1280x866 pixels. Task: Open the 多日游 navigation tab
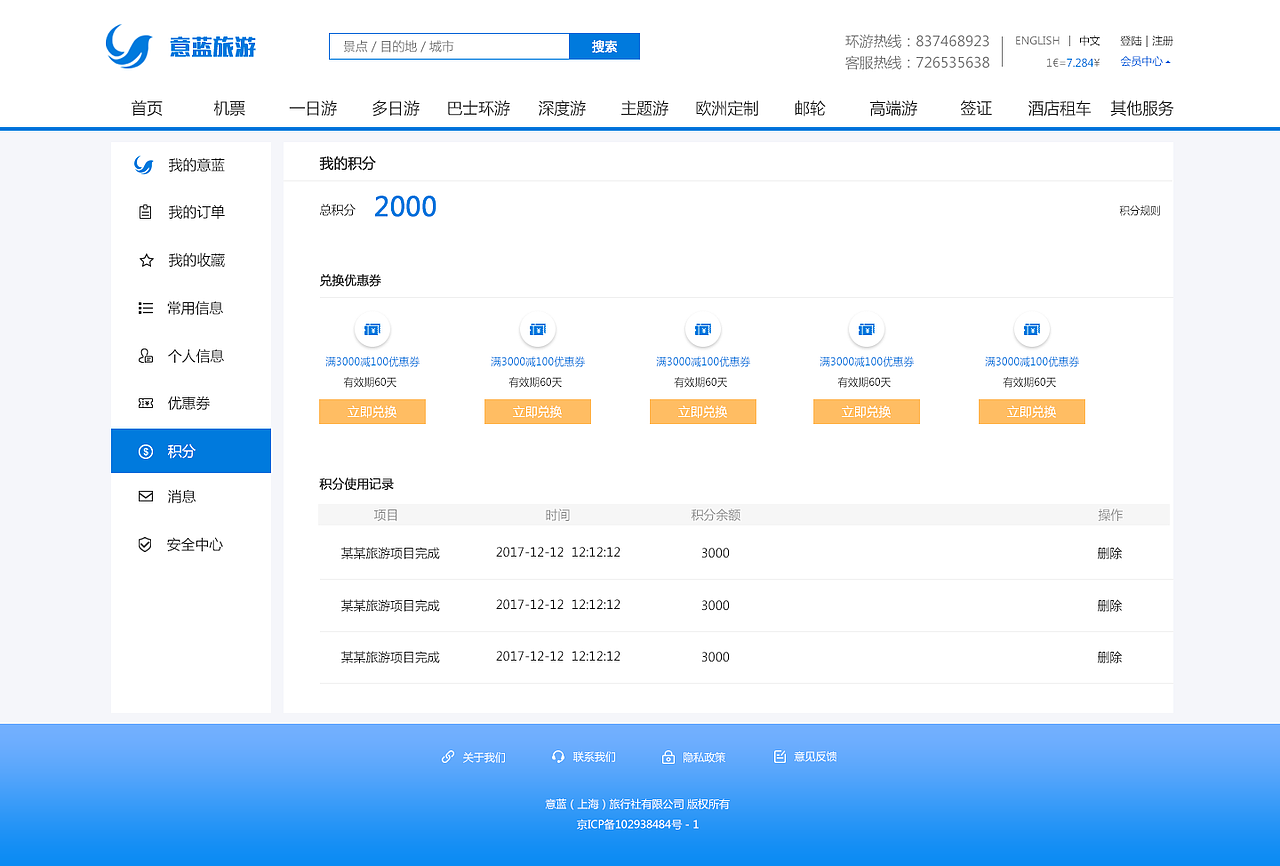(x=396, y=109)
